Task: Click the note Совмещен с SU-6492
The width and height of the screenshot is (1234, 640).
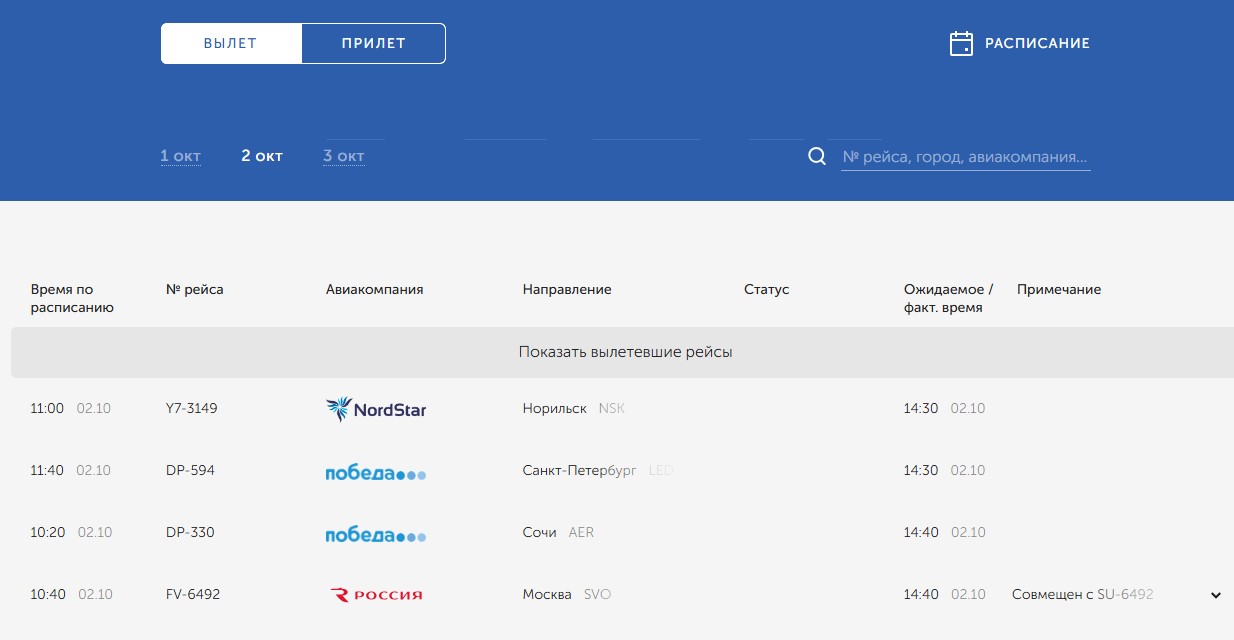Action: pos(1083,594)
